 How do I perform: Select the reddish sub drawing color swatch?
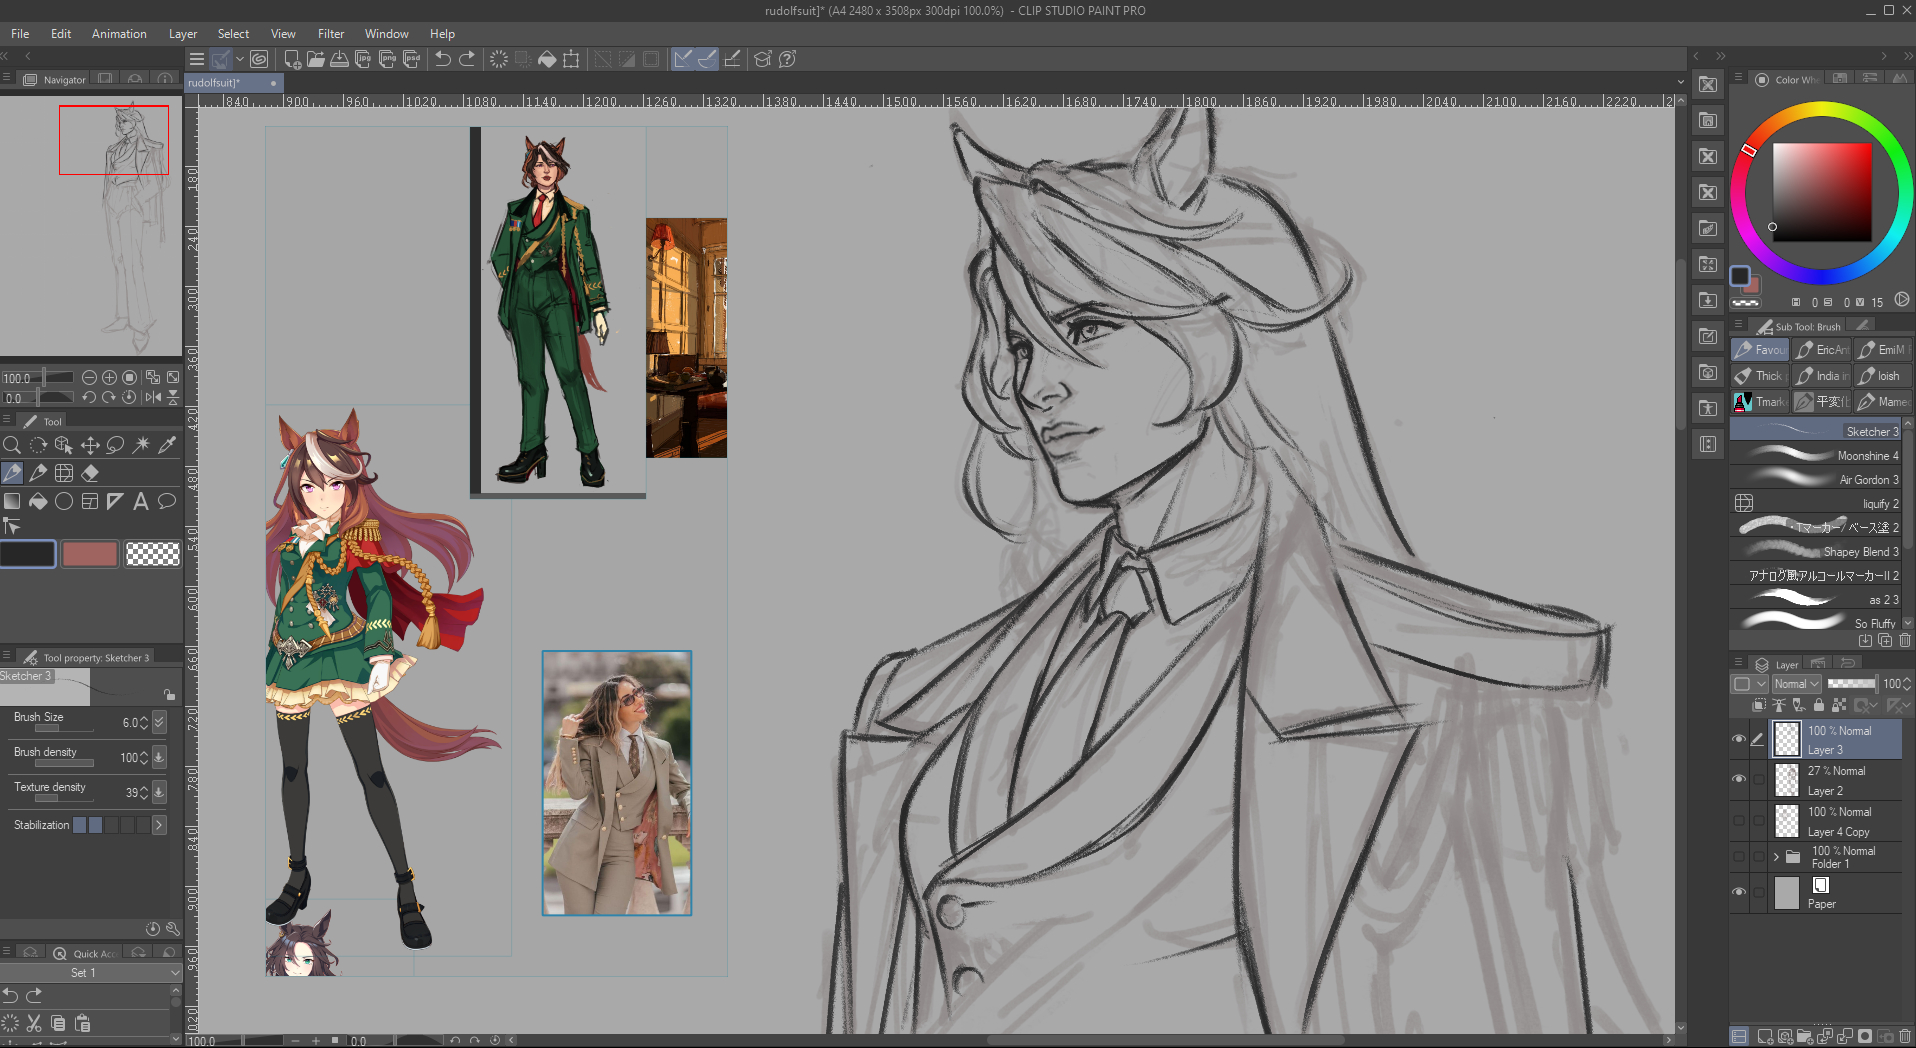coord(90,554)
